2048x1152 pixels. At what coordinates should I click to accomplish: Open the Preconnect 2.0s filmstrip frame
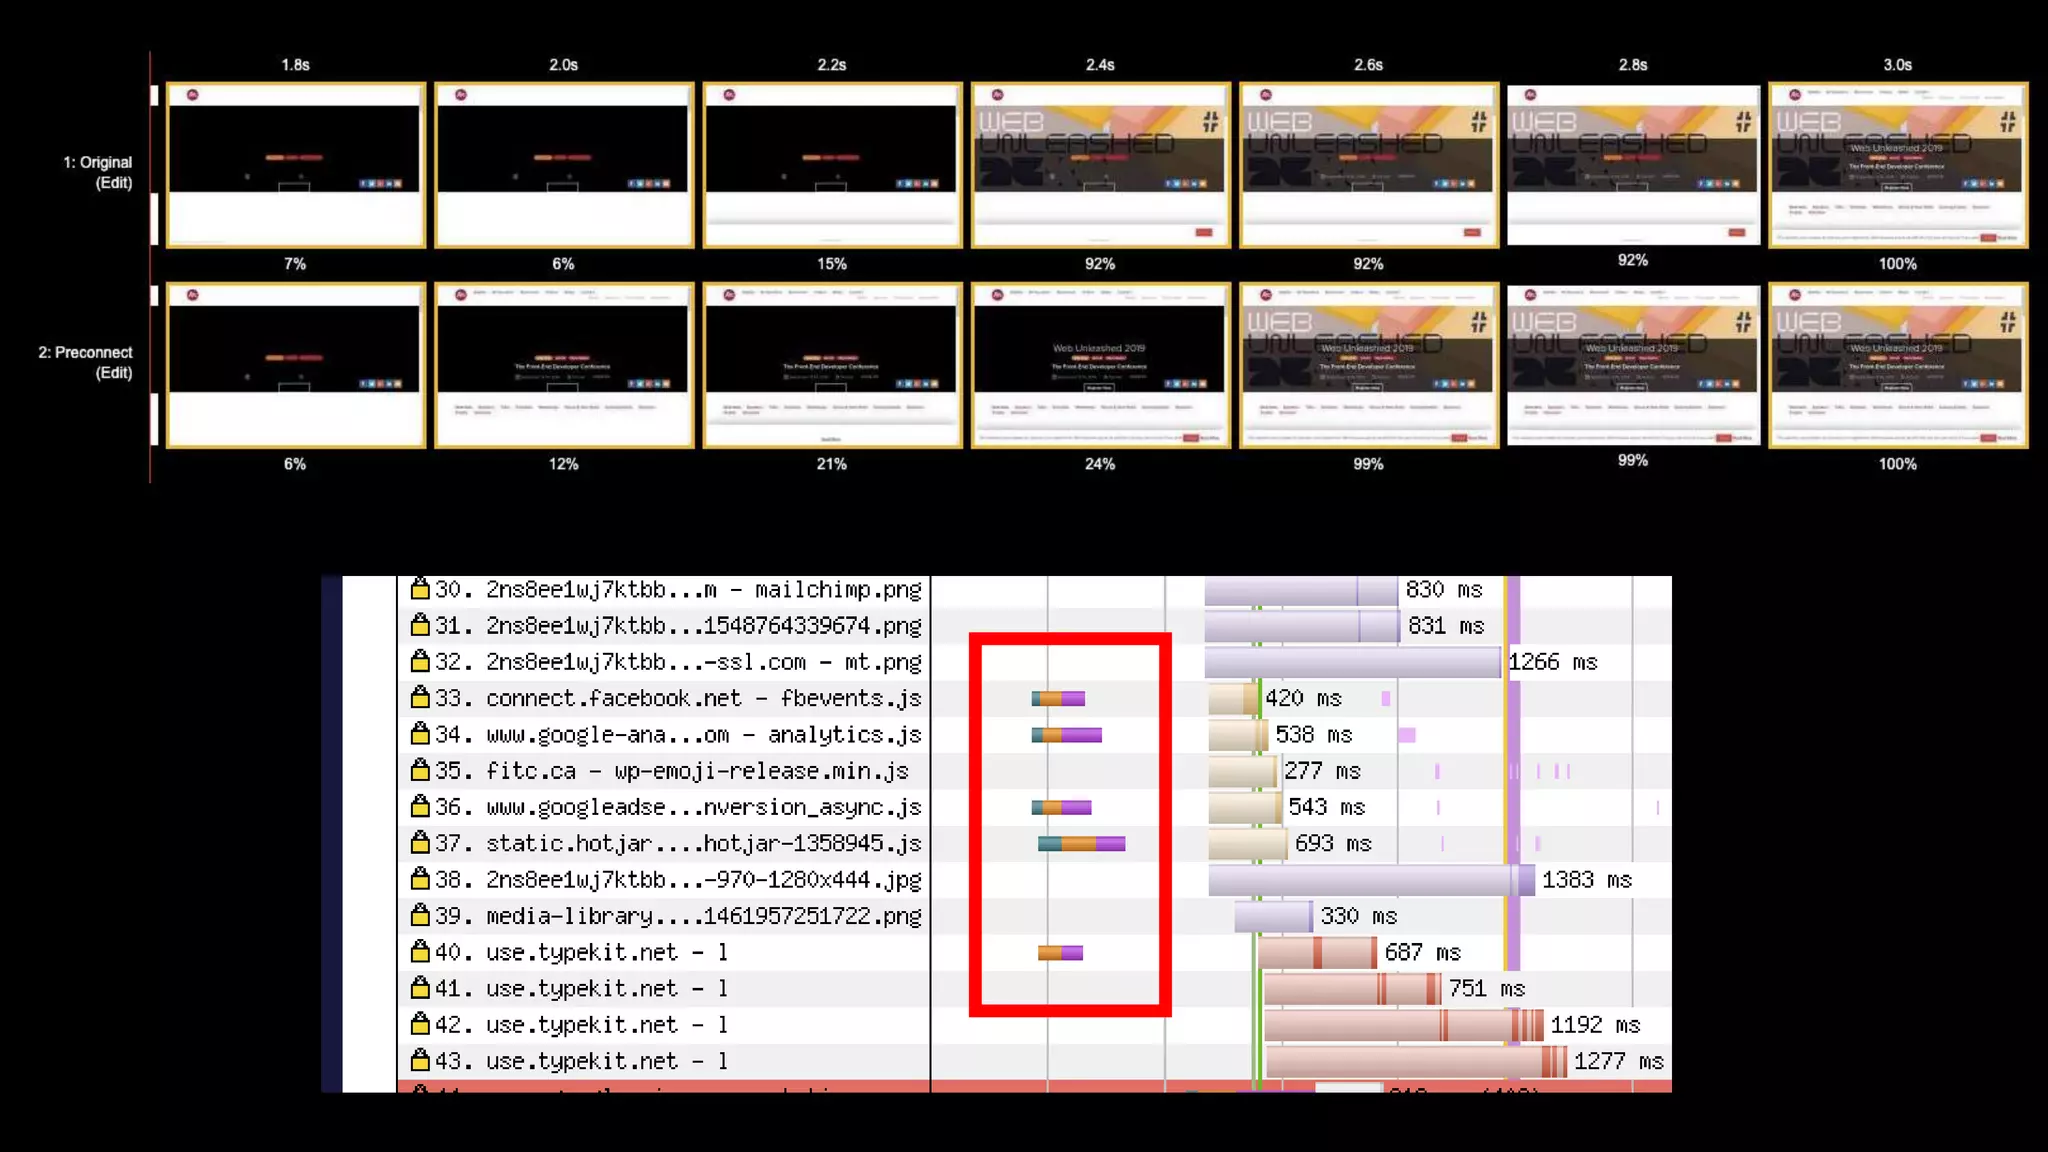(x=564, y=365)
